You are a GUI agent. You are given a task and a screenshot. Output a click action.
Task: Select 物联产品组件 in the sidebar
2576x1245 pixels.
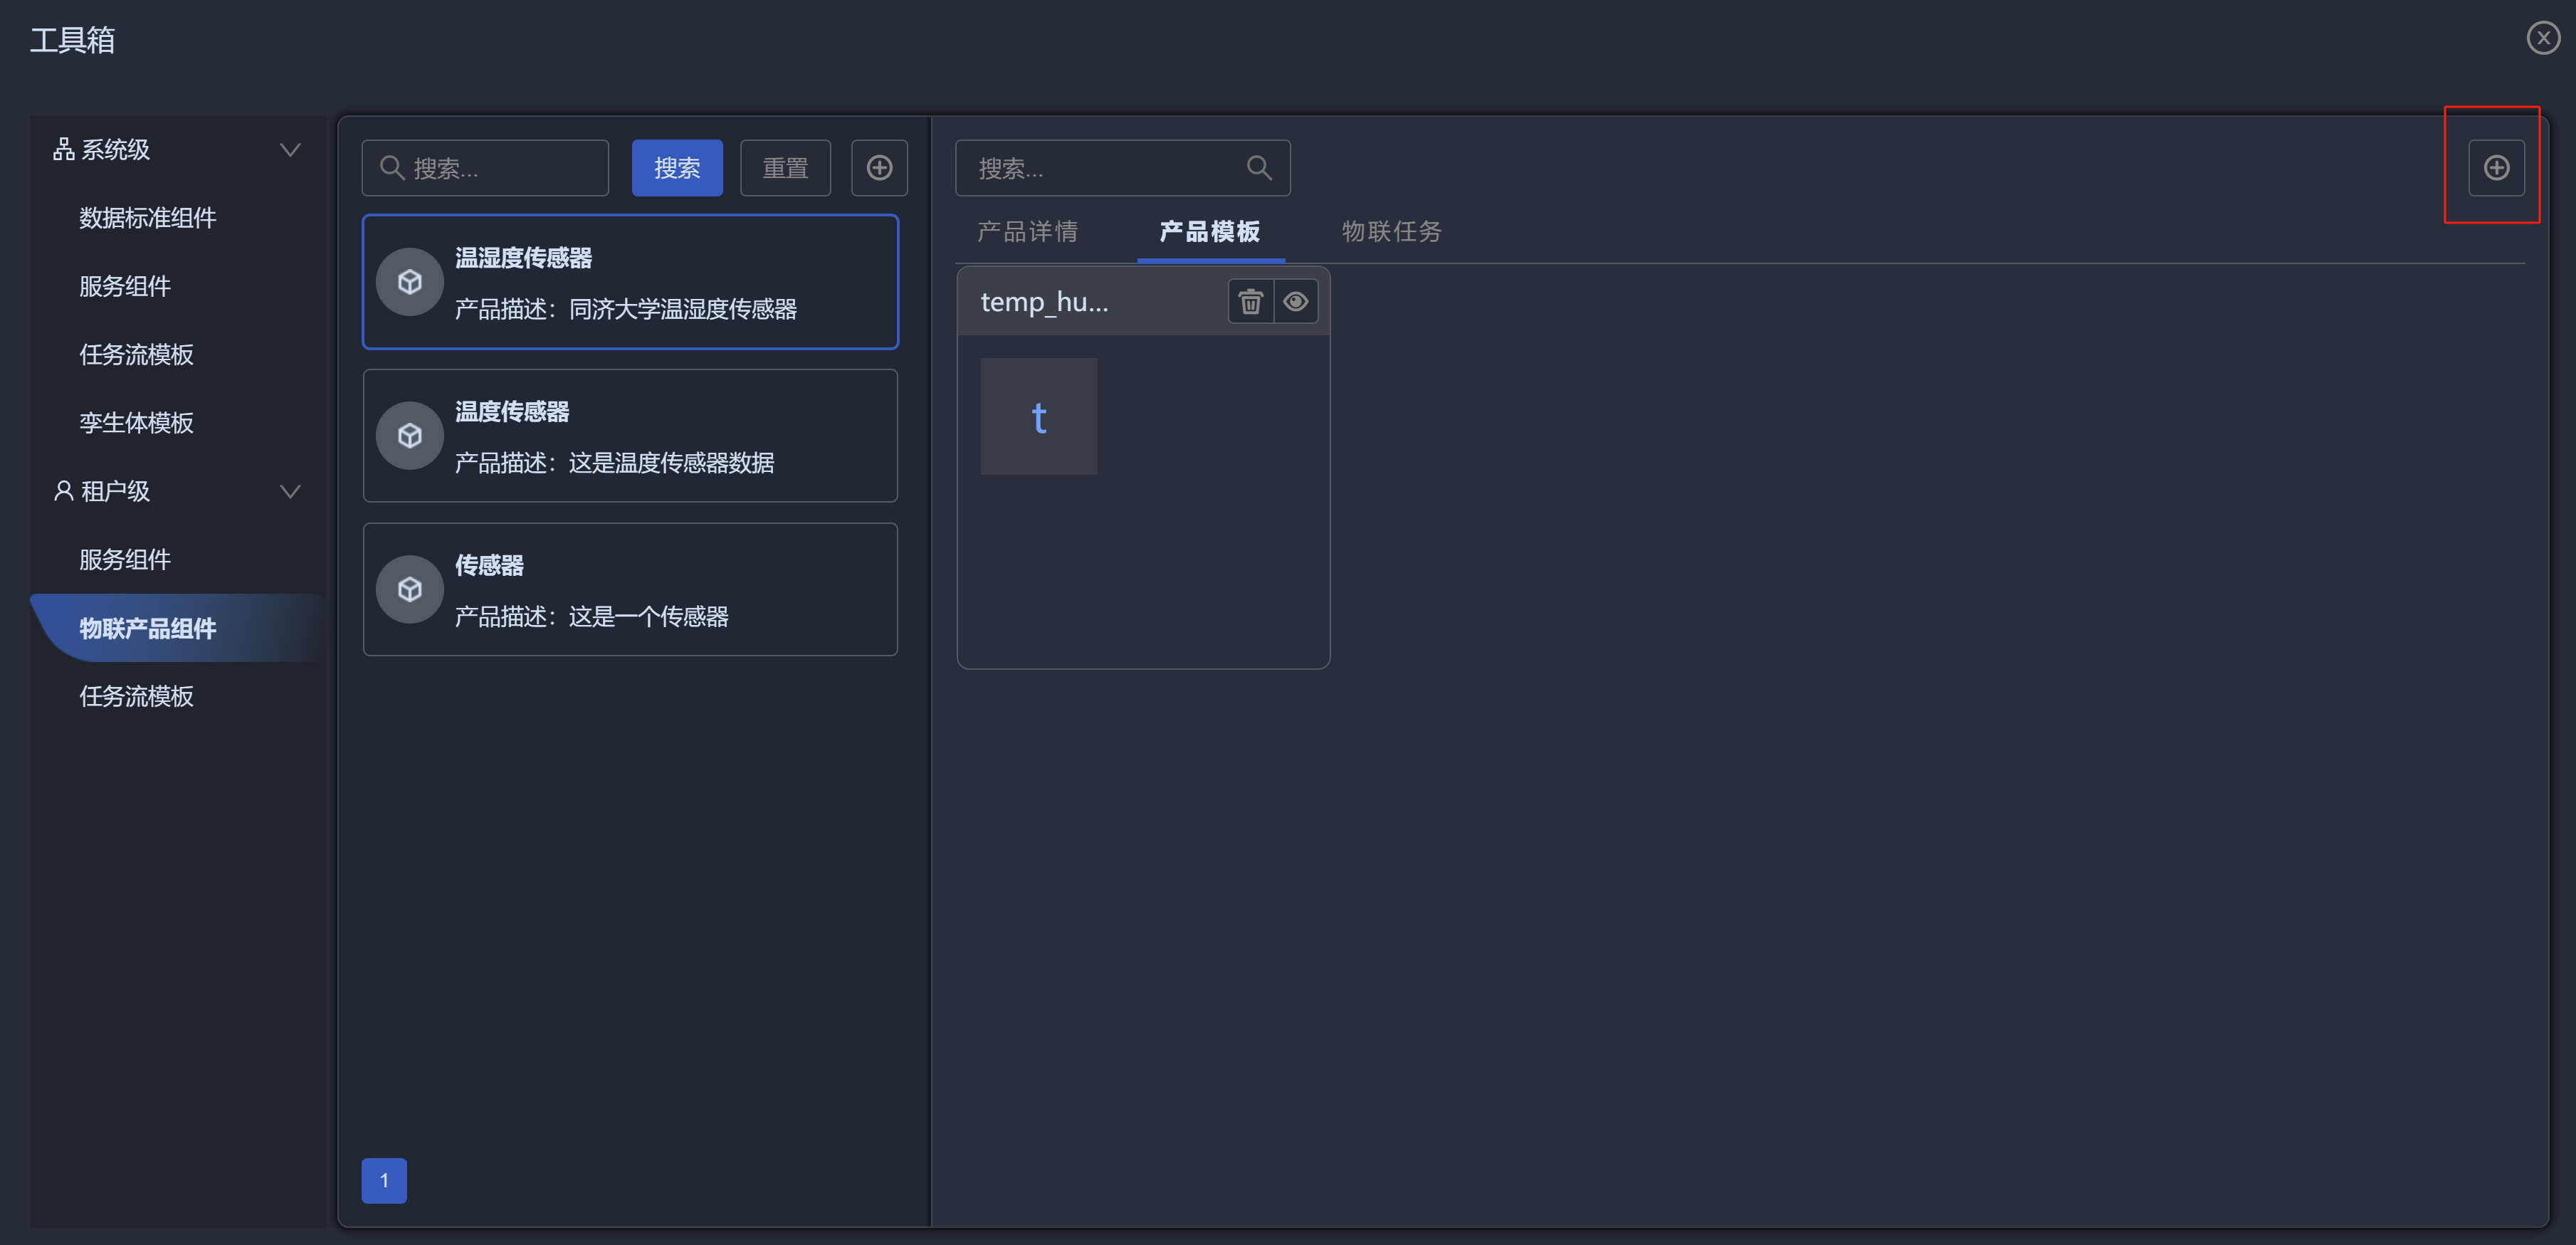pyautogui.click(x=178, y=628)
